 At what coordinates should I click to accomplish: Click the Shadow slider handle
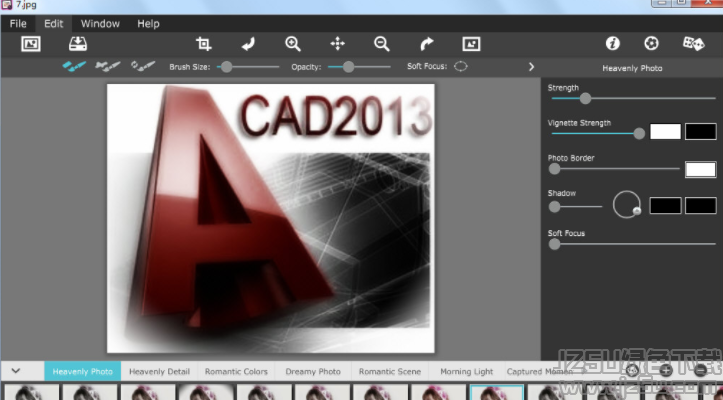tap(554, 207)
